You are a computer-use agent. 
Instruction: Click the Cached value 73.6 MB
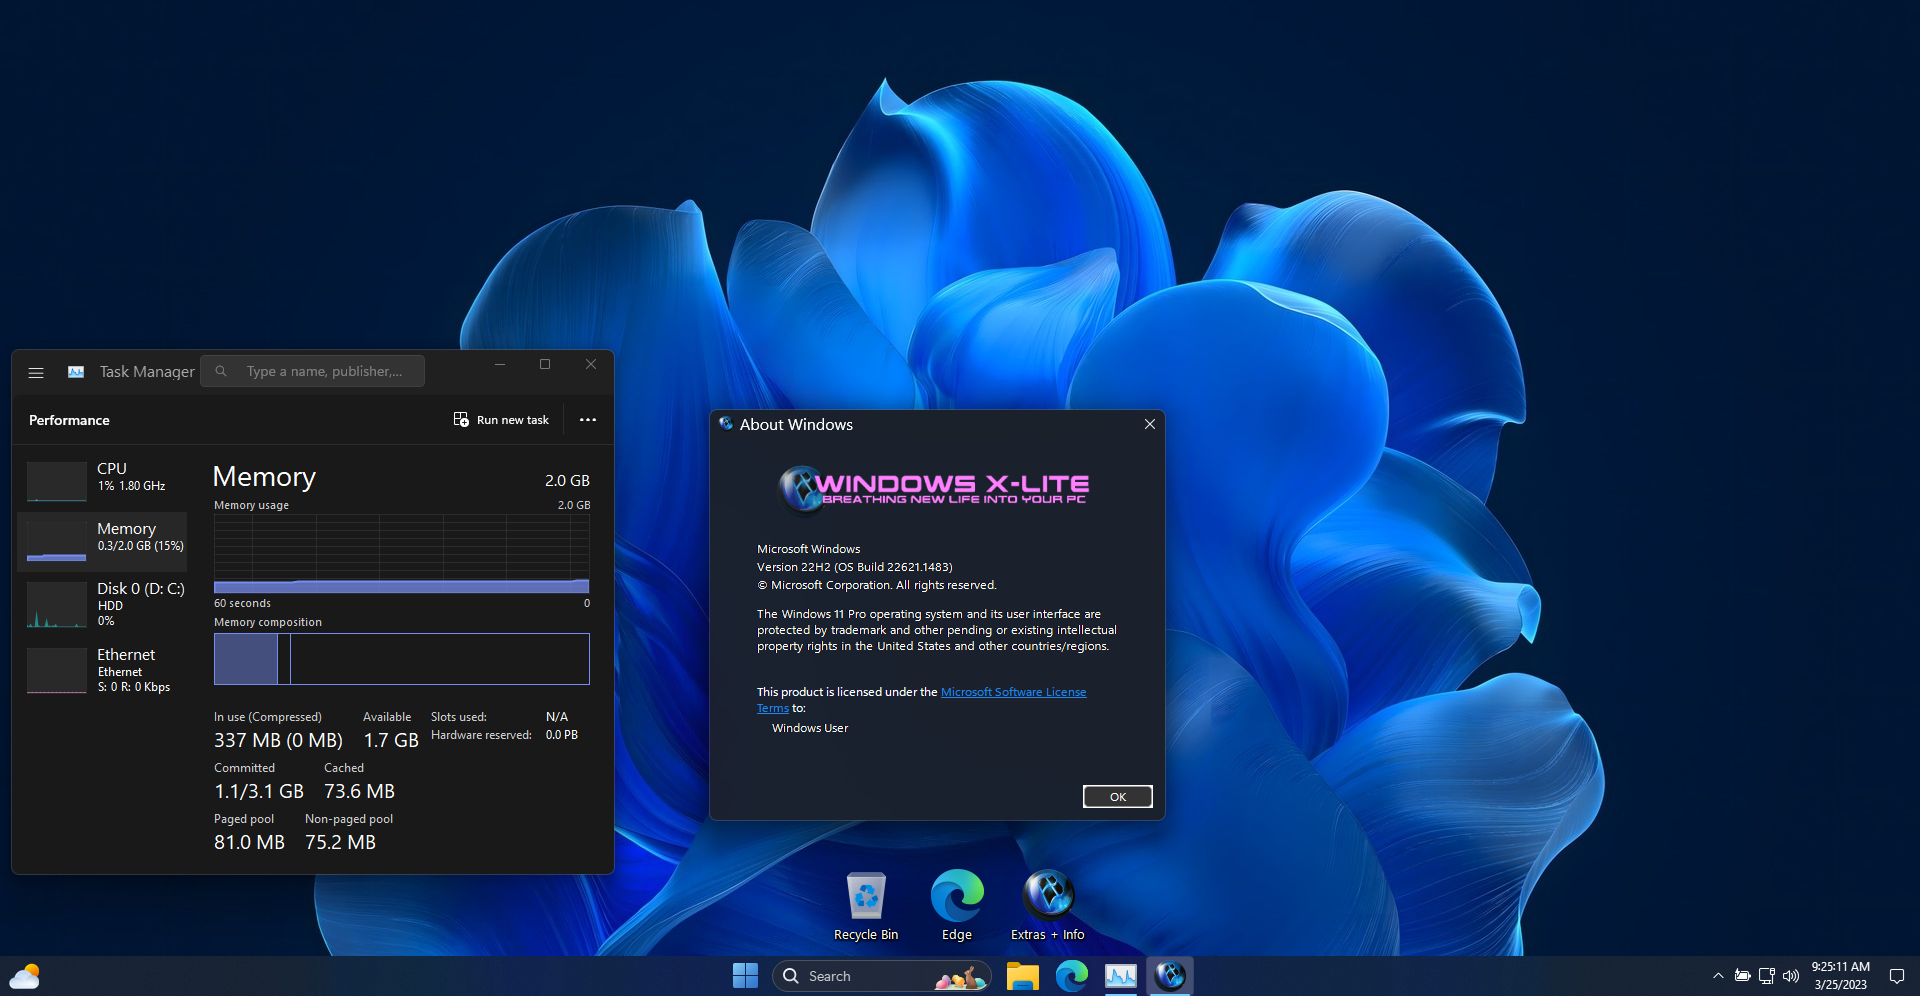pyautogui.click(x=359, y=792)
